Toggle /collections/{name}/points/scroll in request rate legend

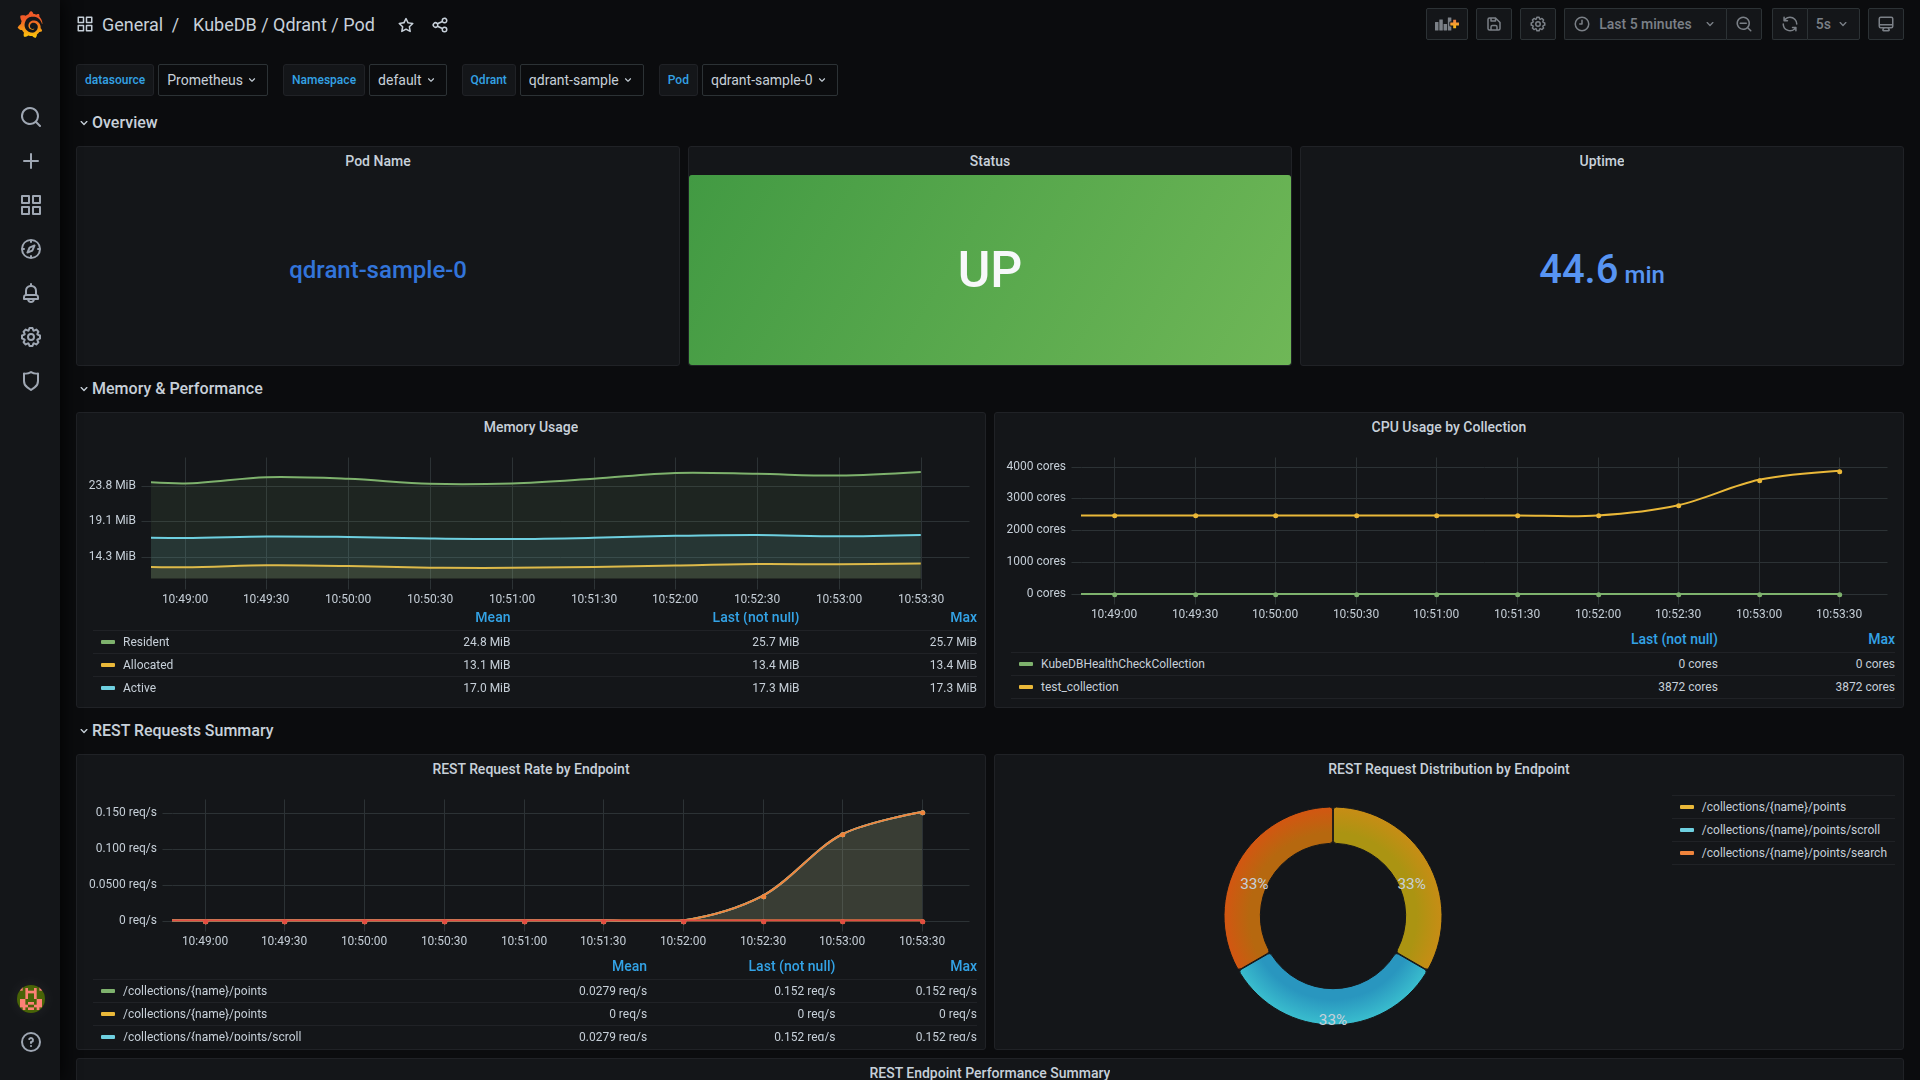[x=212, y=1037]
